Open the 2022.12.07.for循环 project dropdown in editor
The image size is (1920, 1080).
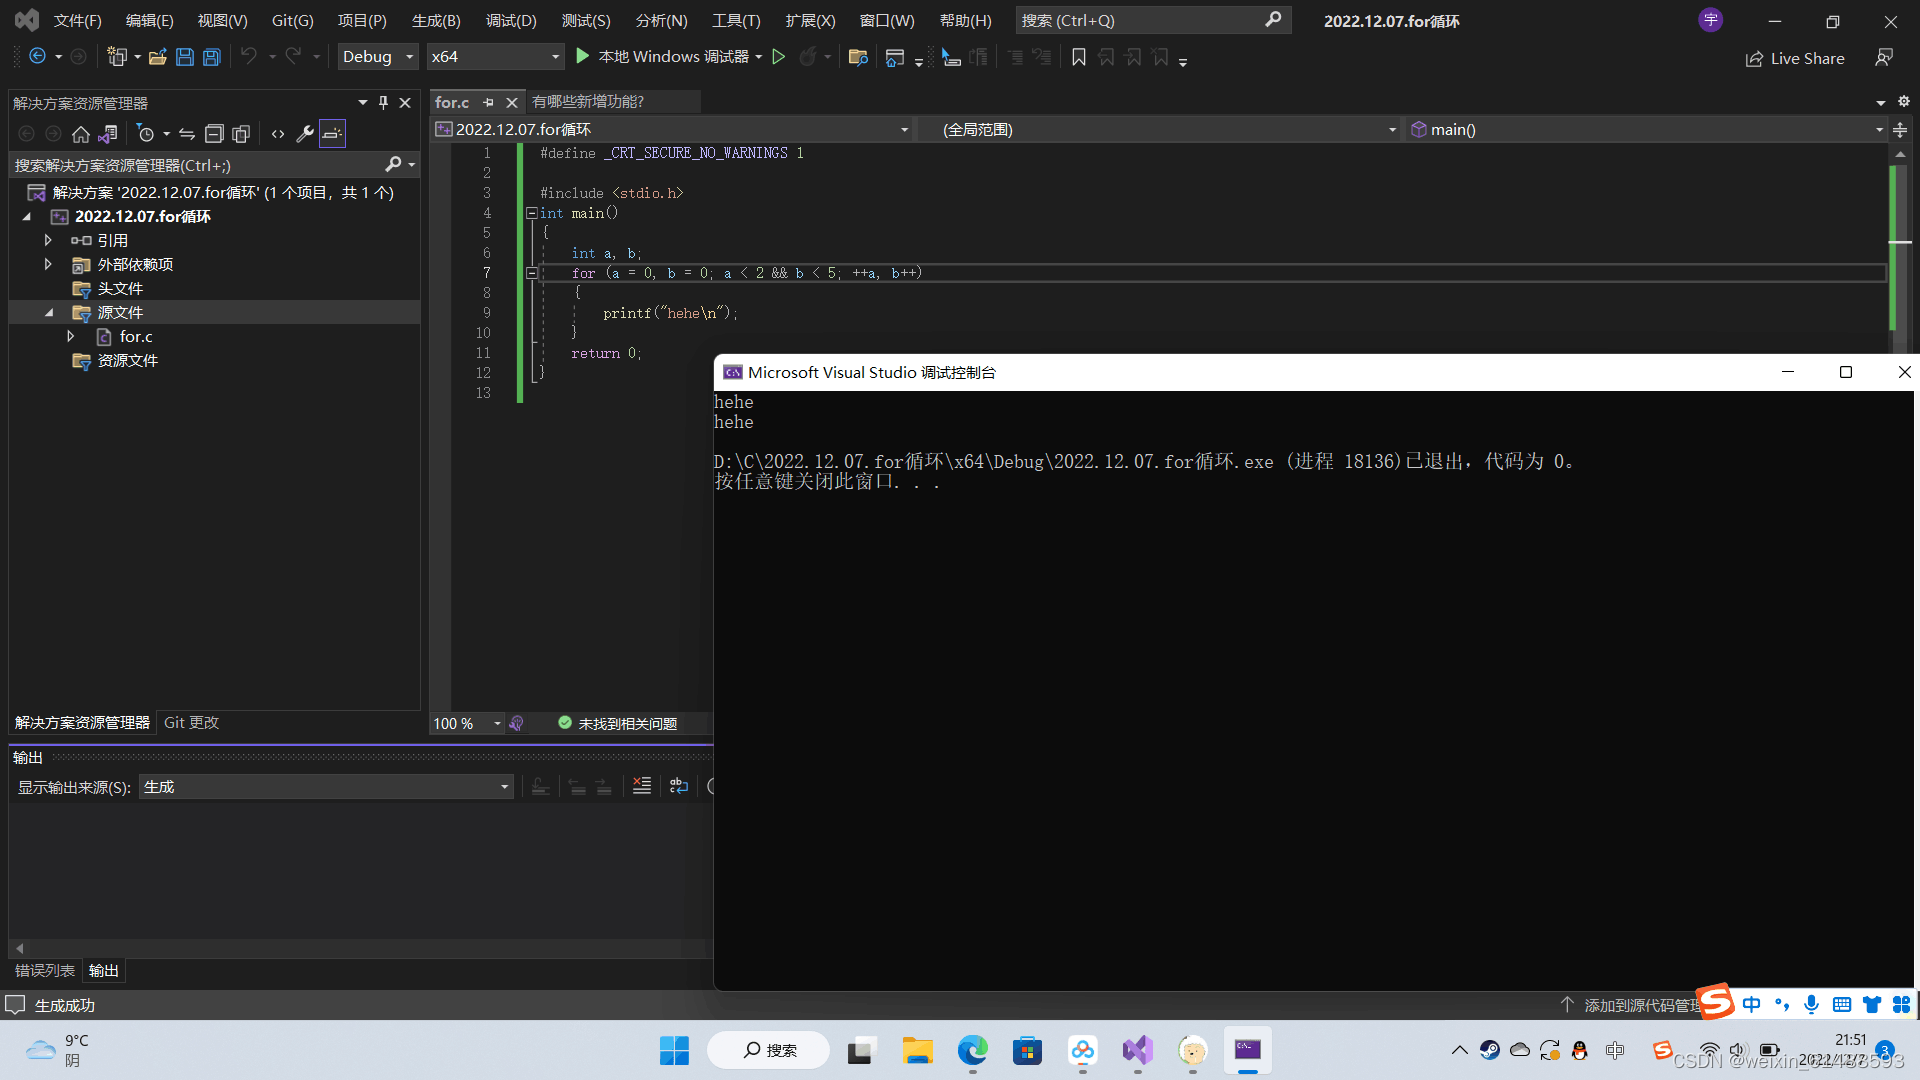(672, 129)
